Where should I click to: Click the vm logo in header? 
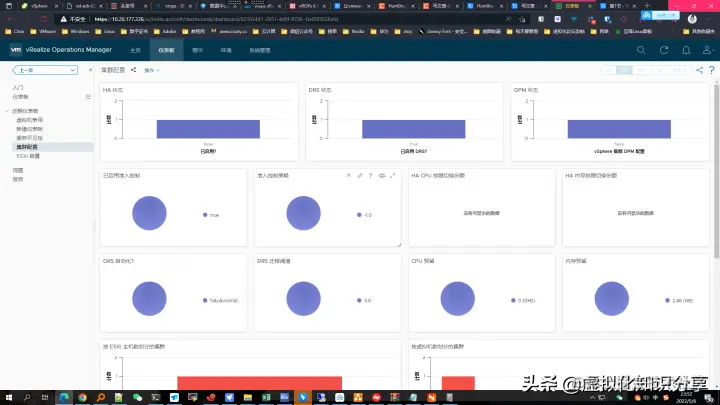click(x=16, y=50)
